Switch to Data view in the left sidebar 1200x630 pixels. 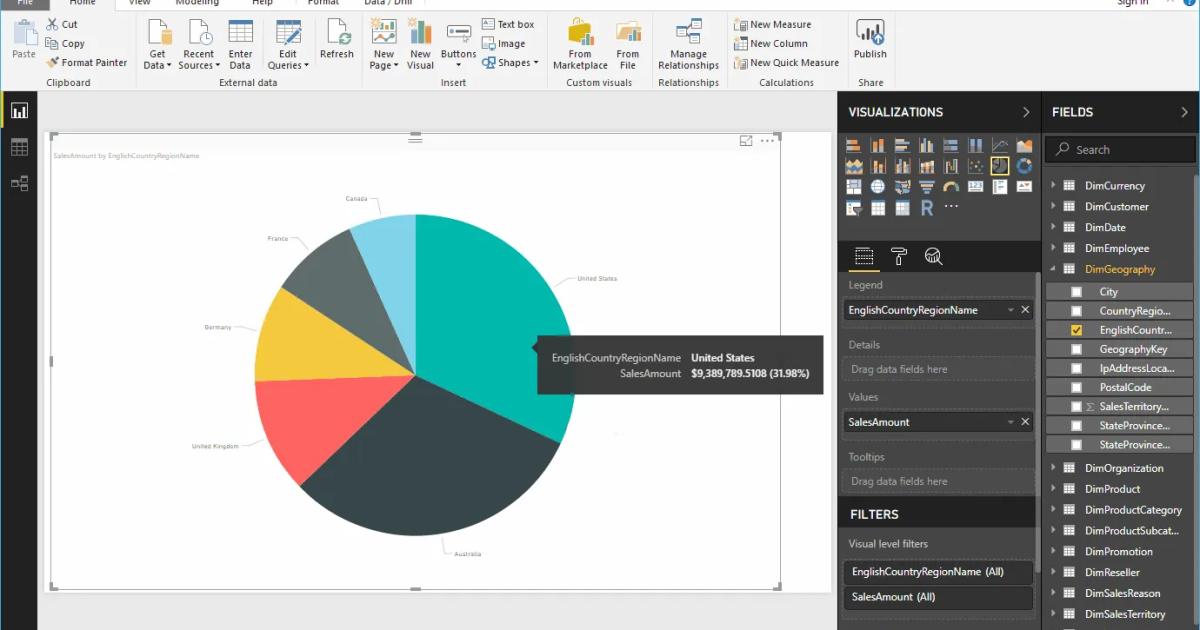point(20,148)
